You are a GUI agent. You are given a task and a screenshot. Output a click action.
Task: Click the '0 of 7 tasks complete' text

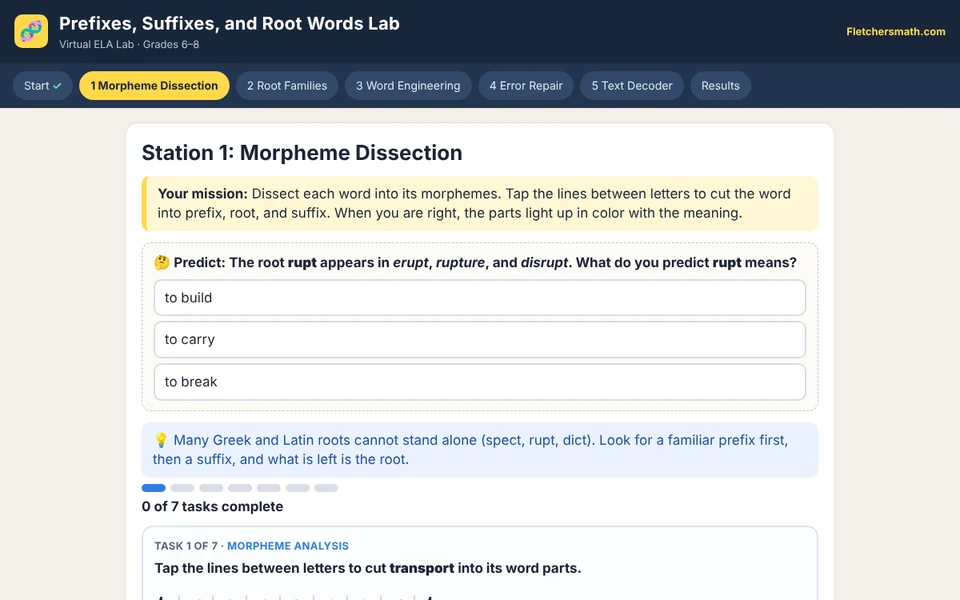212,506
